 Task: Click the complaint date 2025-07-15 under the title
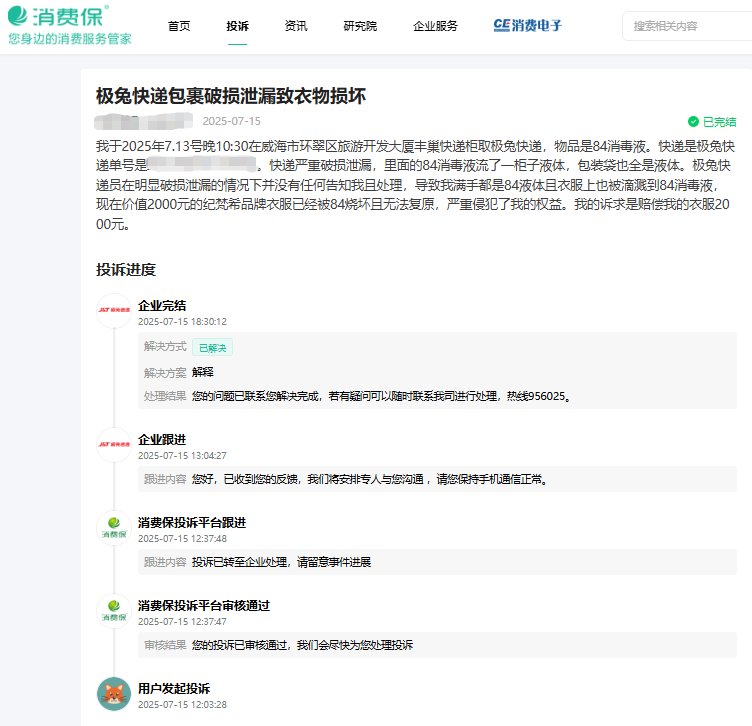pyautogui.click(x=232, y=121)
